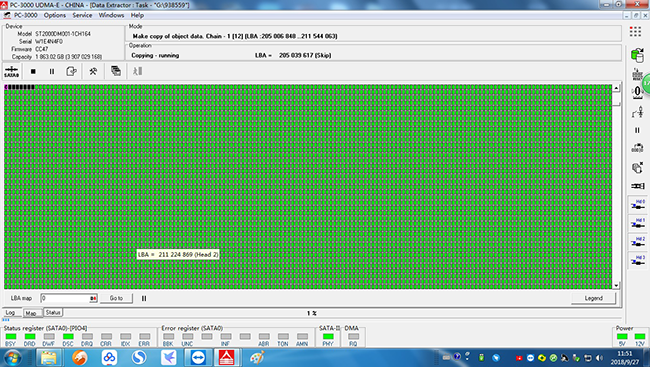Click the green database copy icon

click(637, 55)
